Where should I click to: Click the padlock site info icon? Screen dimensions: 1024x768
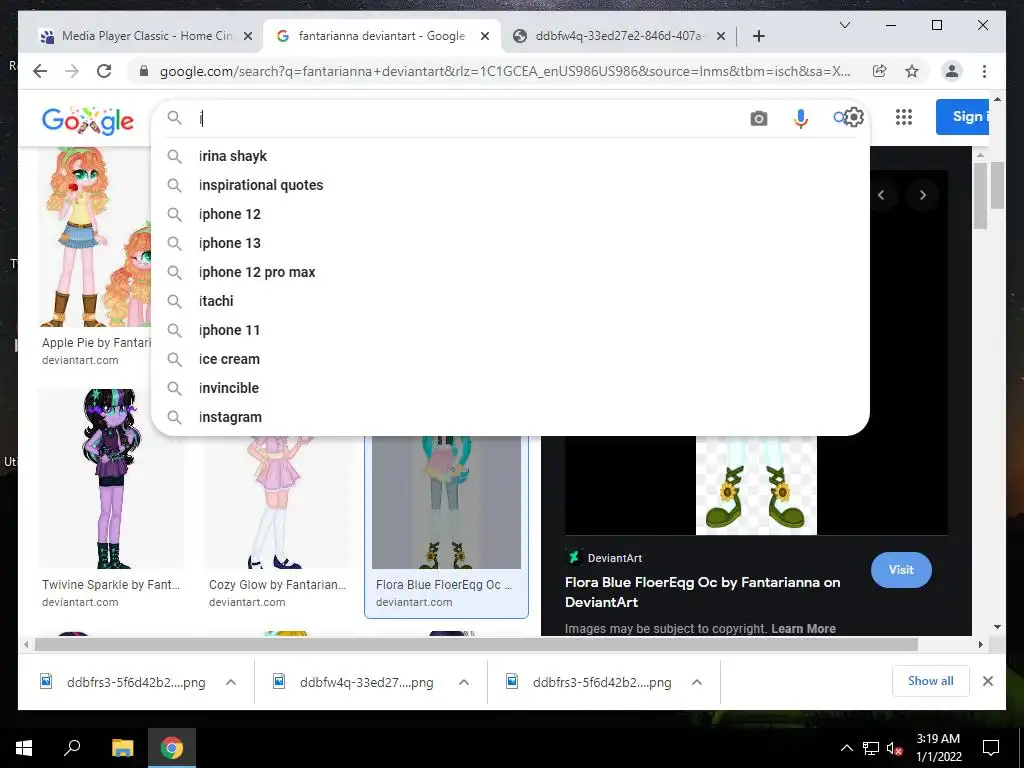[144, 71]
